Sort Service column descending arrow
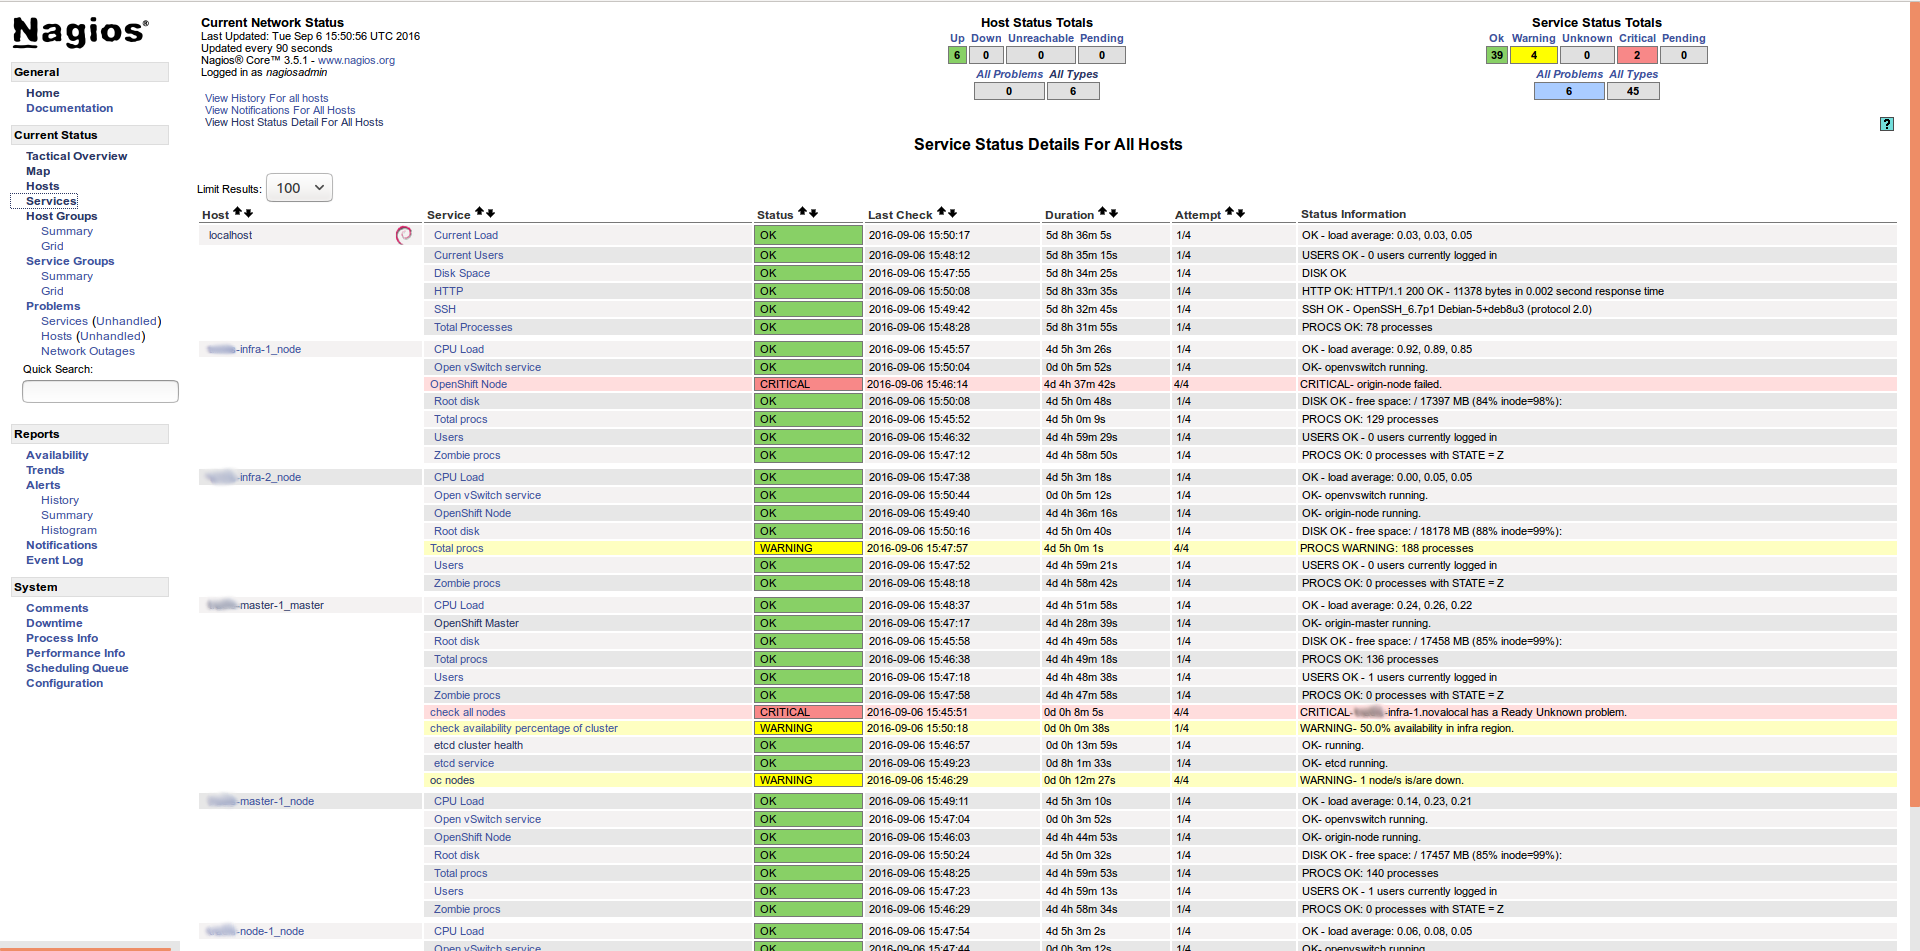The height and width of the screenshot is (951, 1920). coord(490,213)
